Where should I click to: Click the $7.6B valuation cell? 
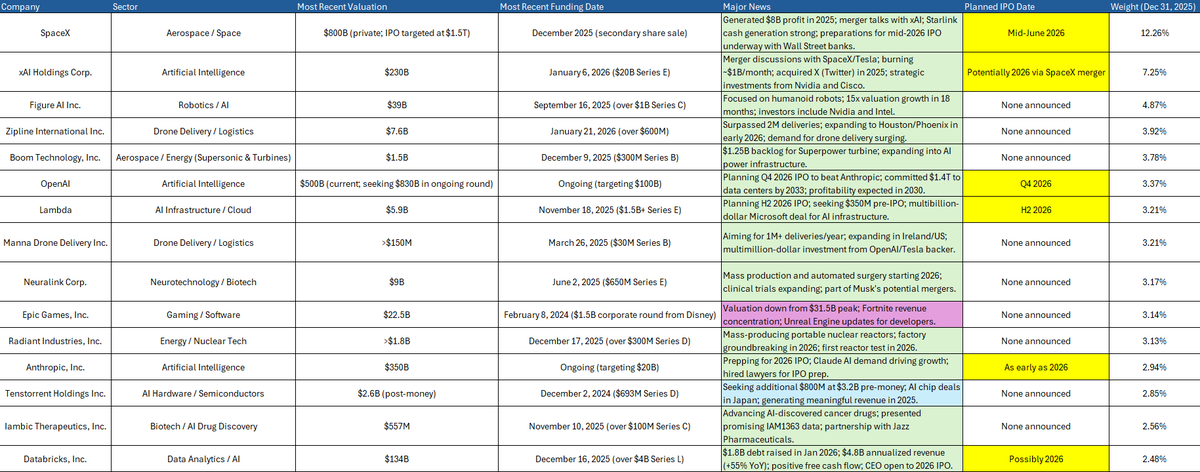pos(397,131)
